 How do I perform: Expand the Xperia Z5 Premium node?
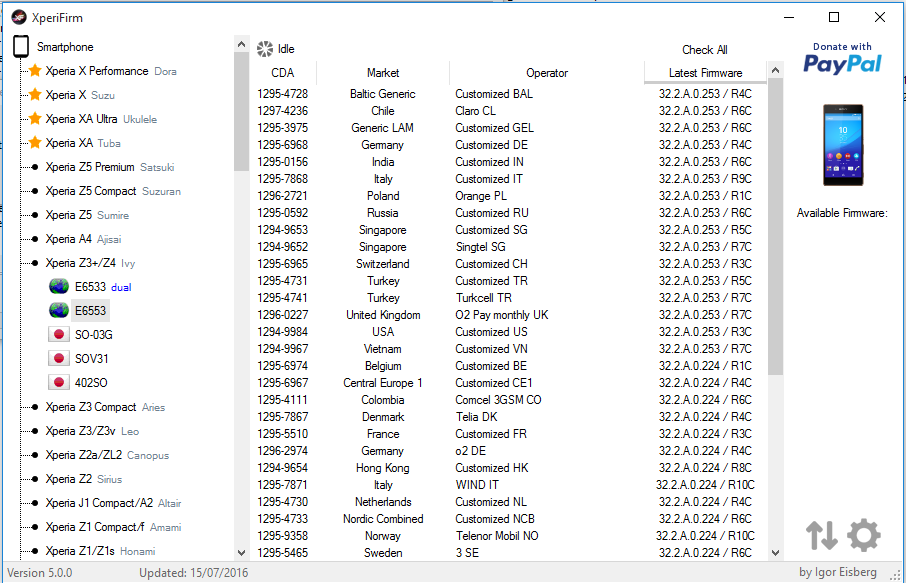[x=35, y=167]
